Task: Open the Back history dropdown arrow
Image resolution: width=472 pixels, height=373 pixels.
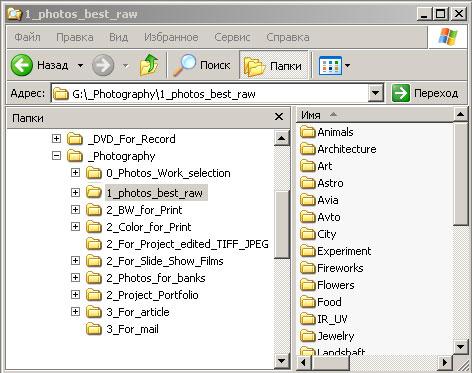Action: 80,65
